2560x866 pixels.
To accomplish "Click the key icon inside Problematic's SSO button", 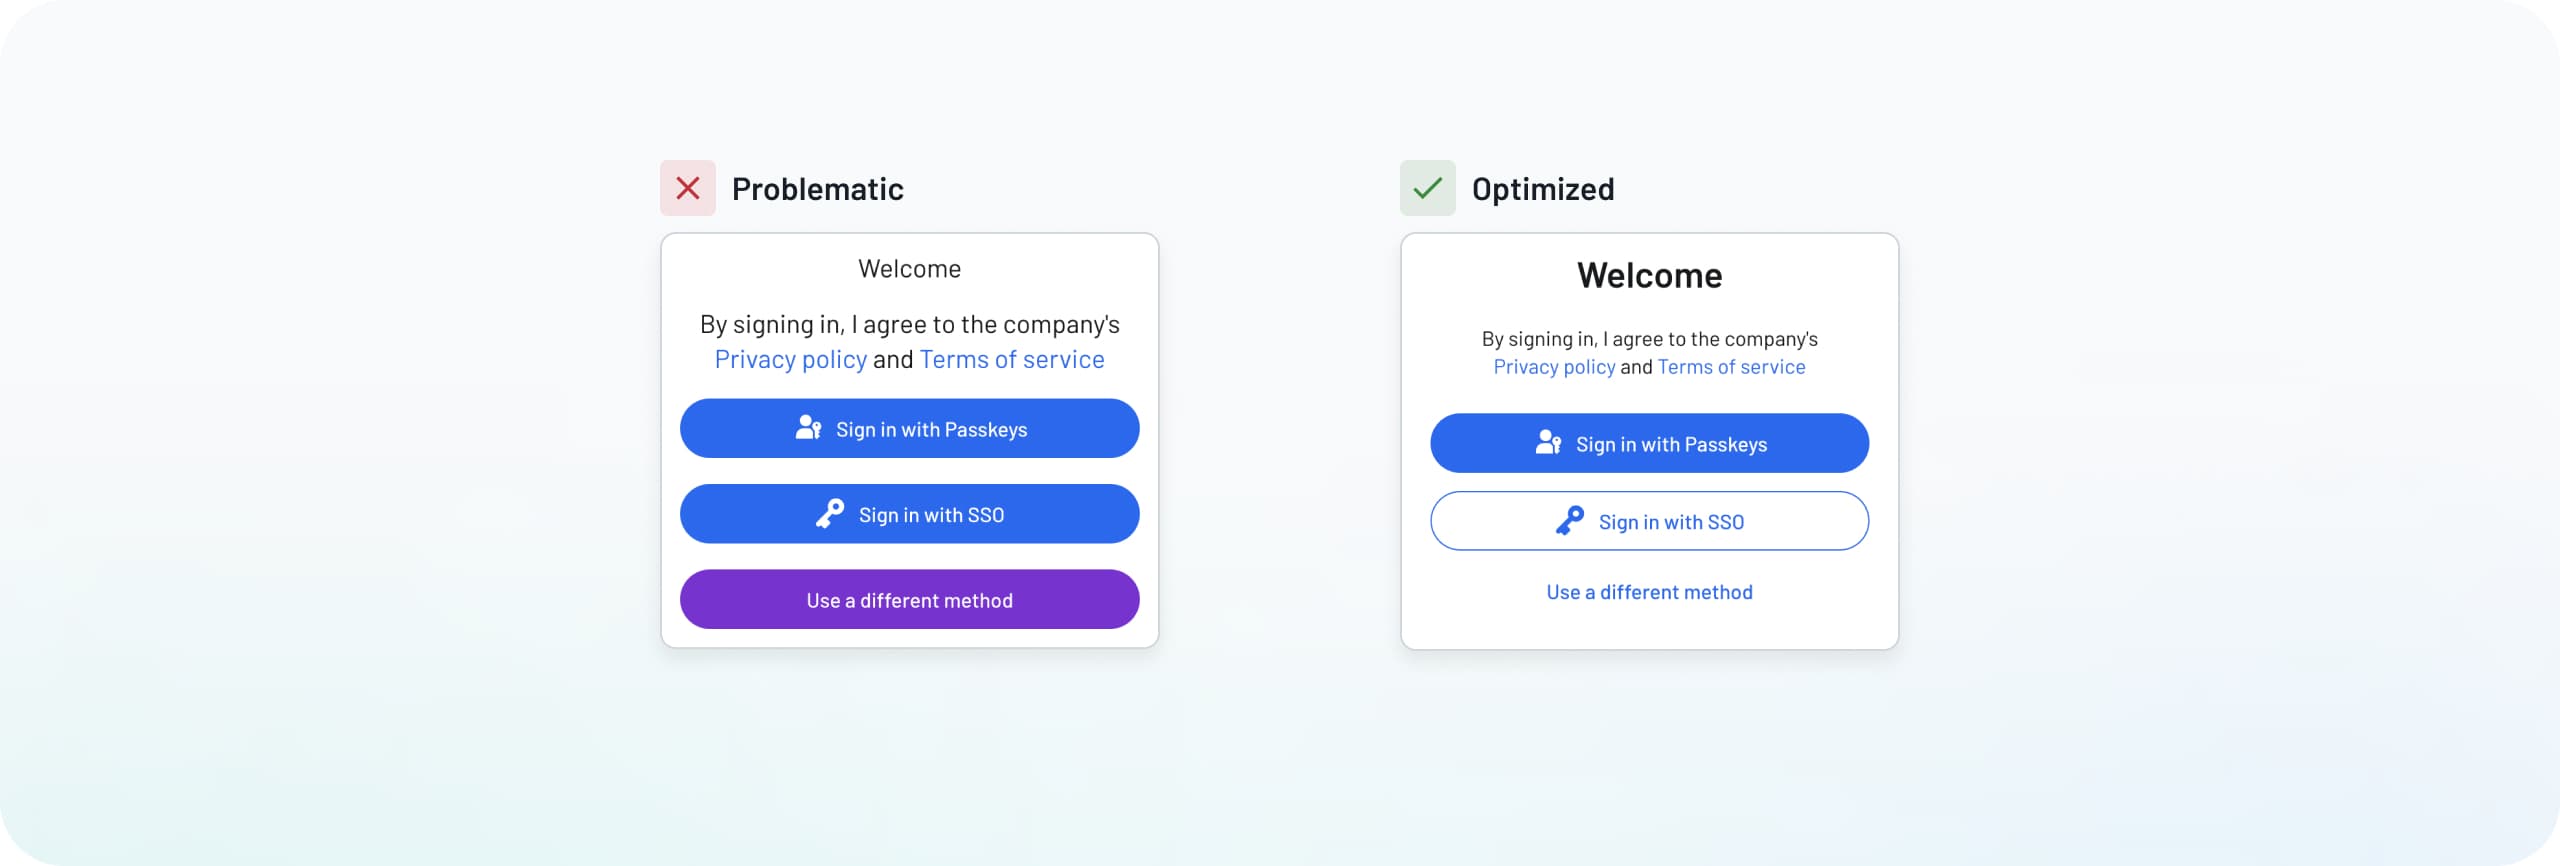I will [x=829, y=514].
